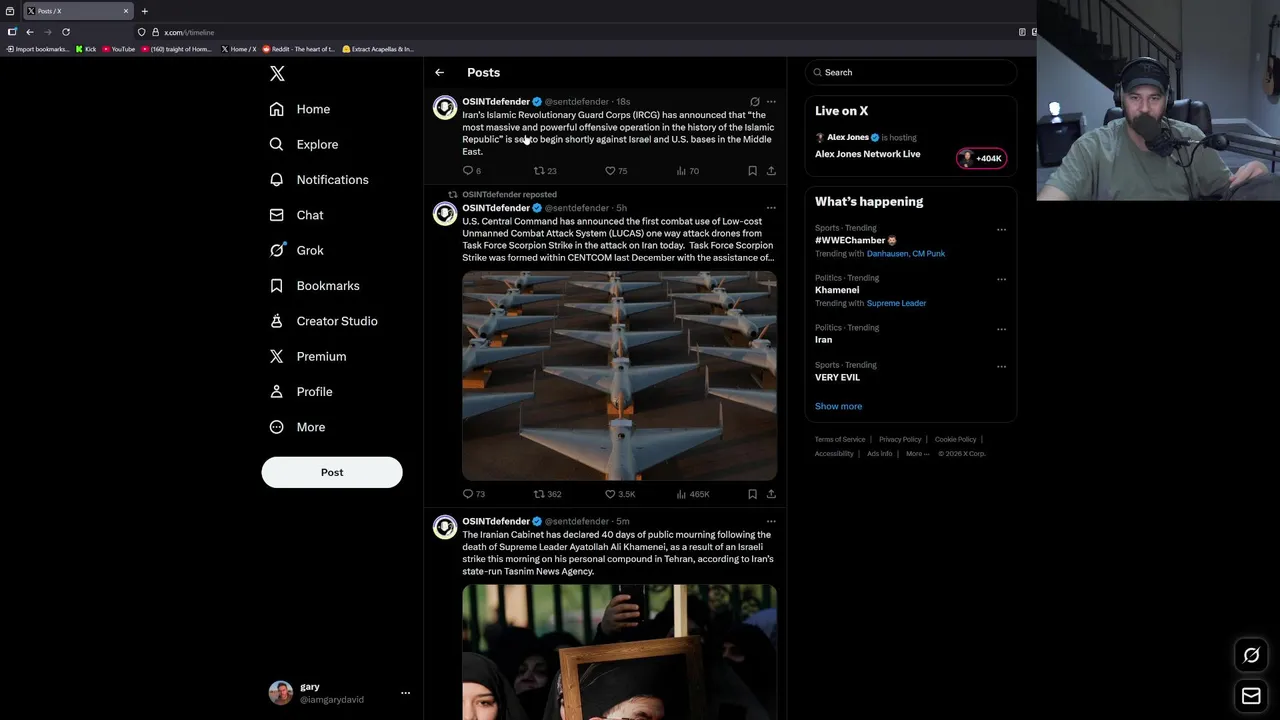Open the mourning post photo
The image size is (1280, 720).
(x=619, y=652)
